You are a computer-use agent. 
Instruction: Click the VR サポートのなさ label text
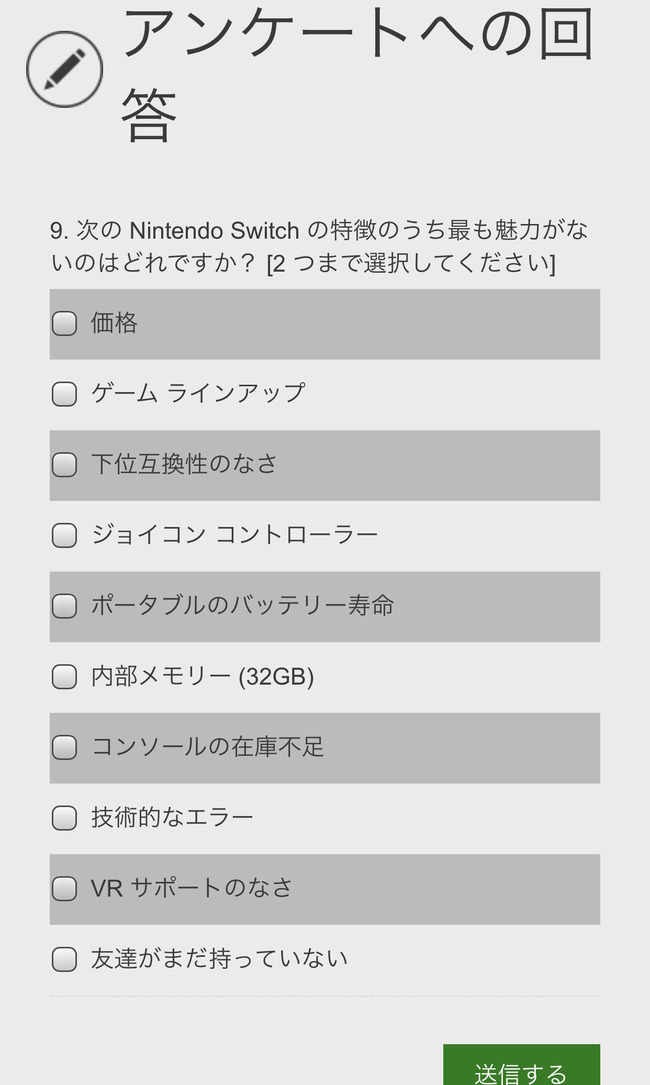(192, 888)
